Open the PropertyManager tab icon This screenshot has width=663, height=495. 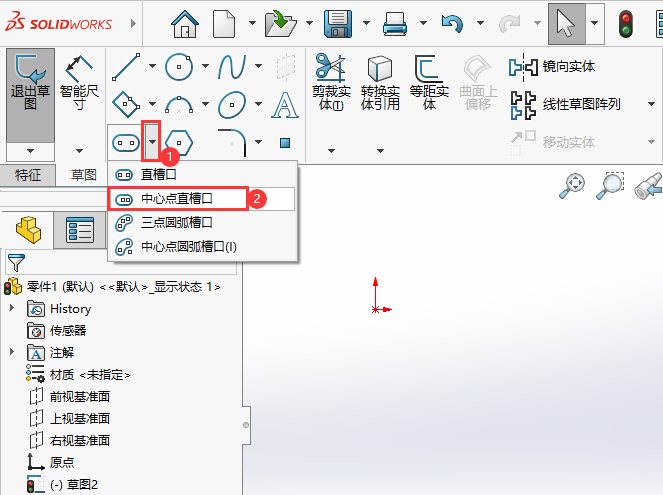tap(80, 230)
